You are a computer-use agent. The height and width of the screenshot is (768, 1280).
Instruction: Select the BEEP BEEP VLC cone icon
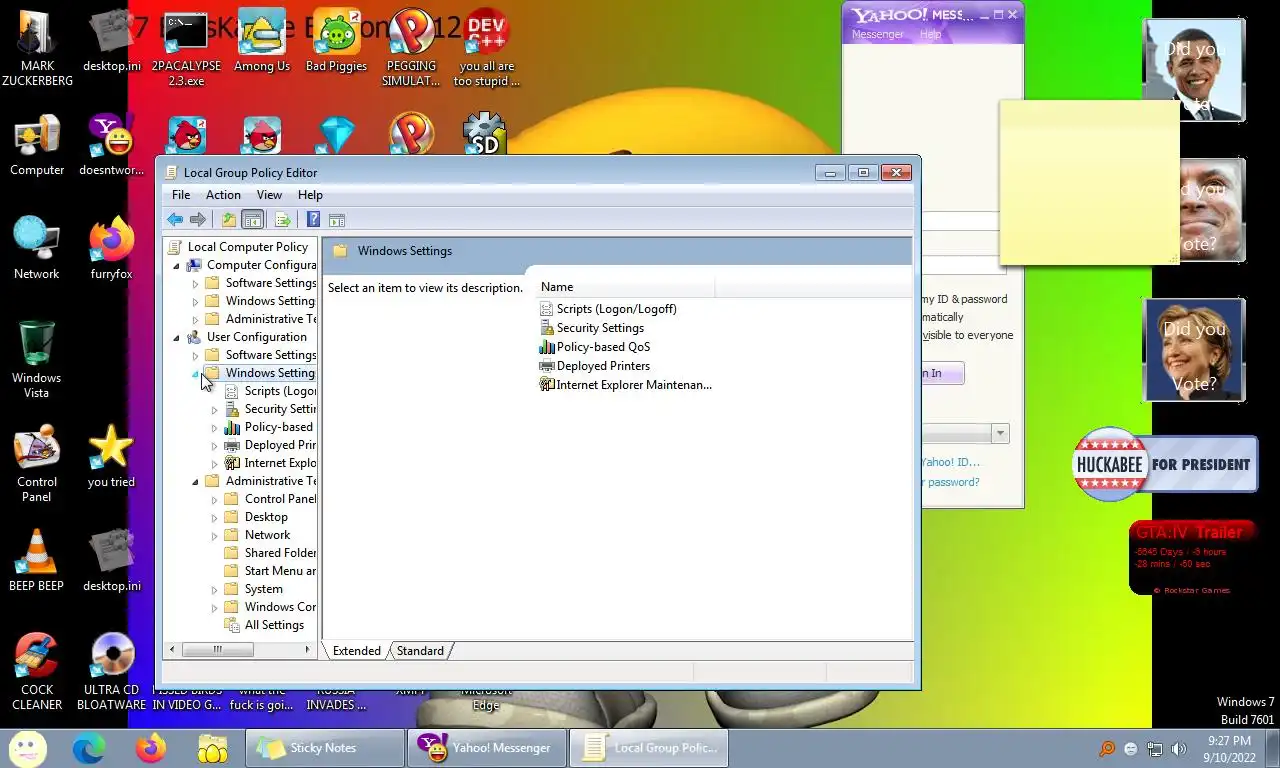coord(37,560)
